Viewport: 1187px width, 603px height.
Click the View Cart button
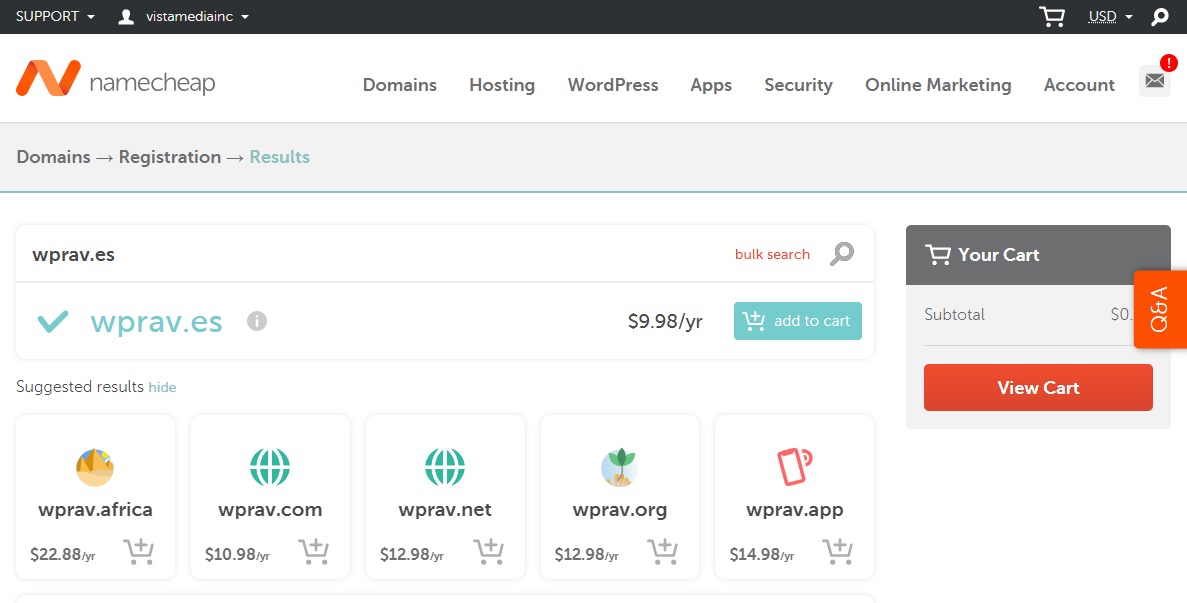1039,387
